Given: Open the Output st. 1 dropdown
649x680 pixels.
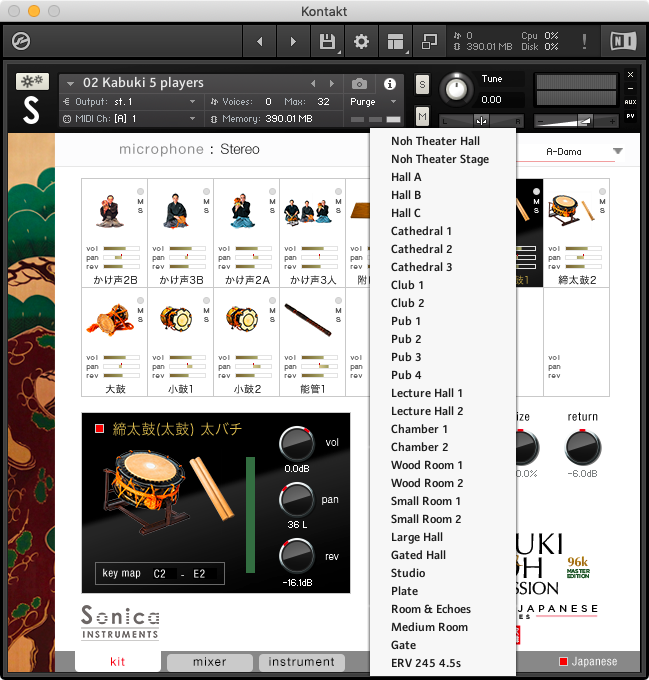Looking at the screenshot, I should (x=129, y=101).
